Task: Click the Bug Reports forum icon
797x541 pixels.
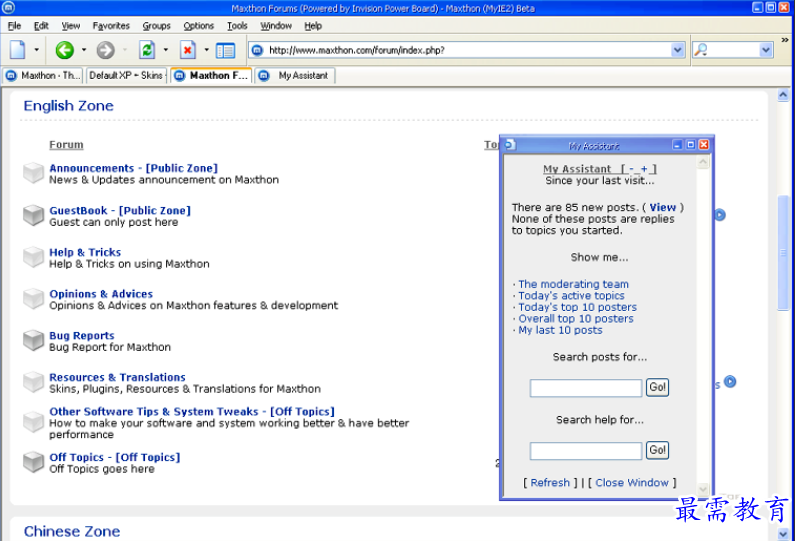Action: tap(33, 340)
